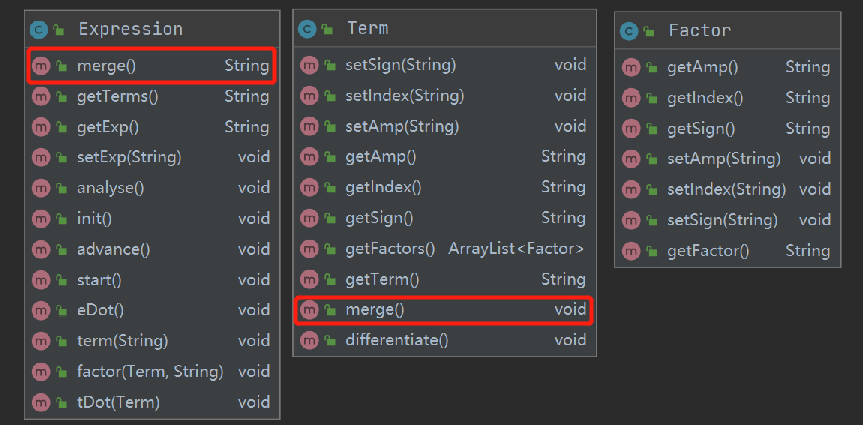Select getAmp() in the Factor class
Screen dimensions: 863x425
[x=702, y=67]
